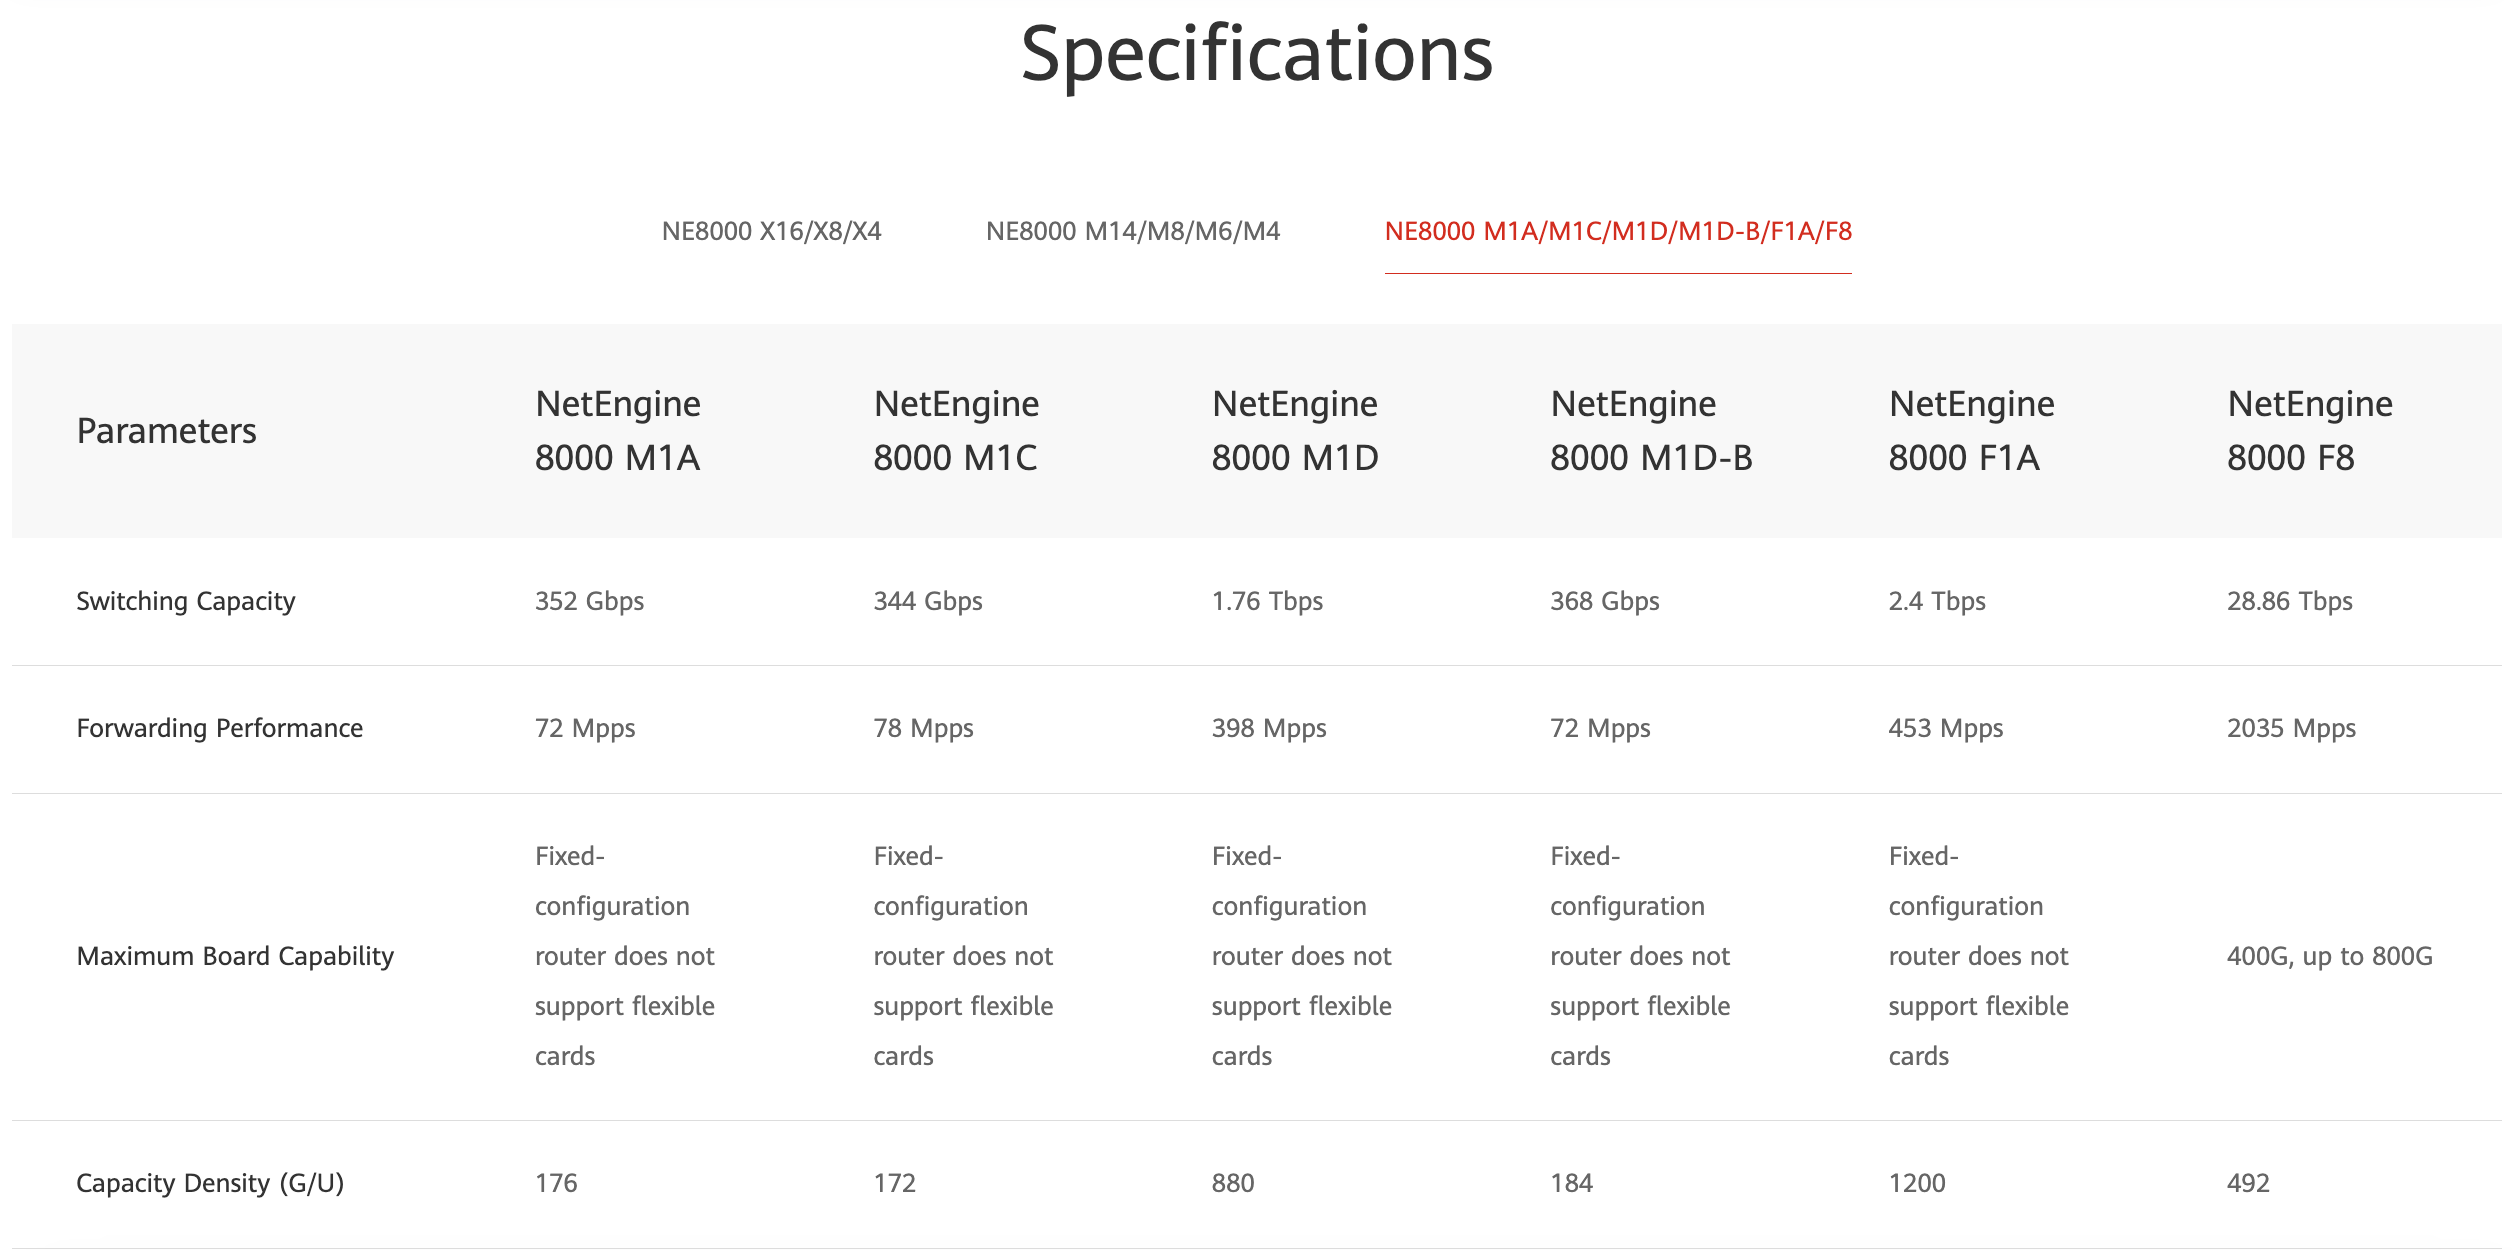Select the Forwarding Performance row label

pos(219,728)
